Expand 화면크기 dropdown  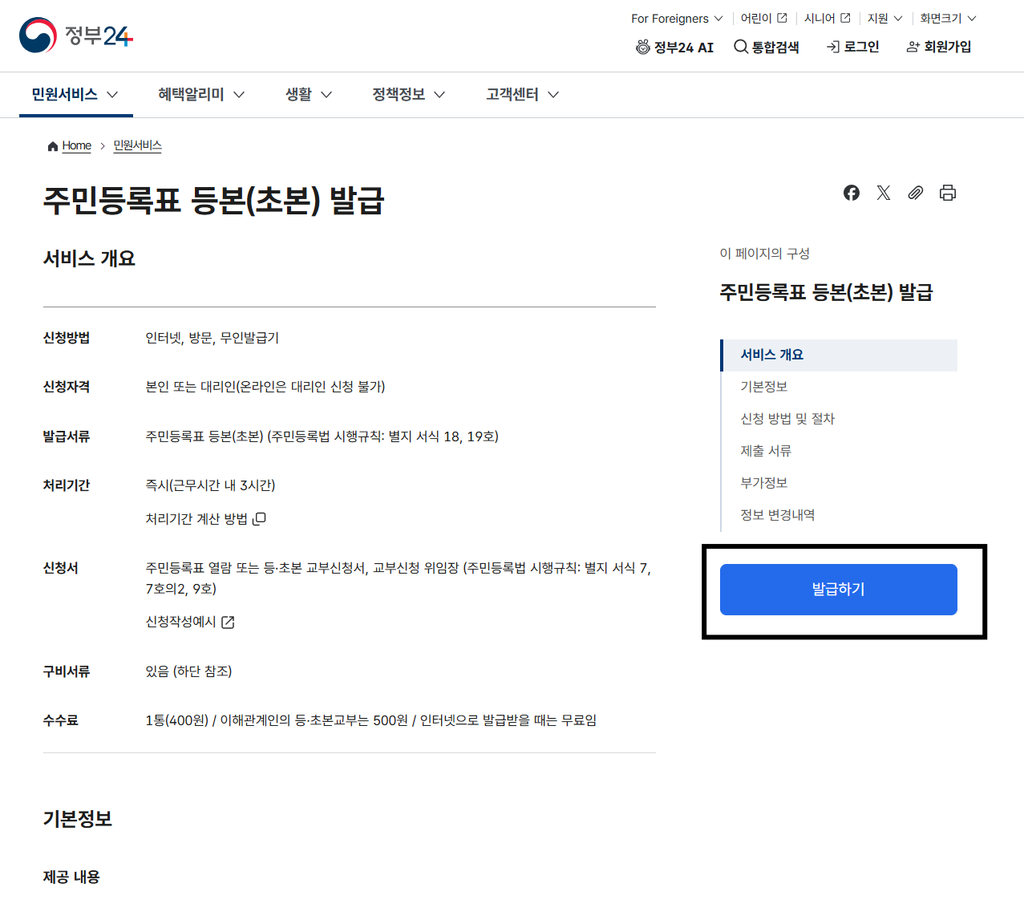[948, 18]
